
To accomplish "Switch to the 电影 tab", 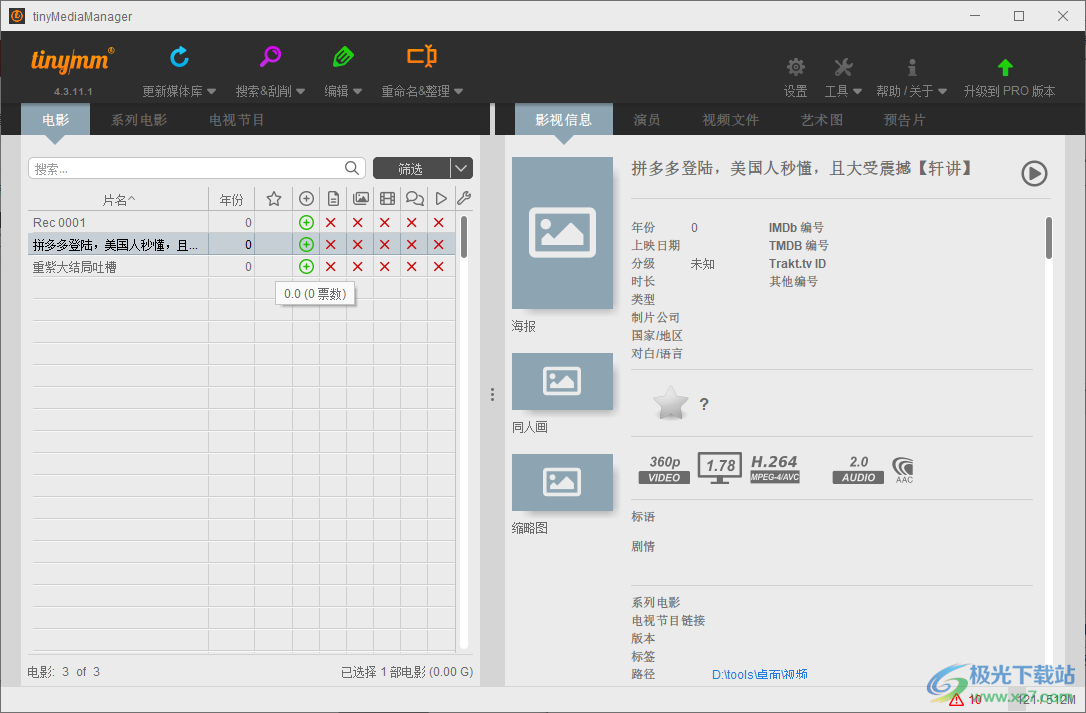I will point(55,120).
